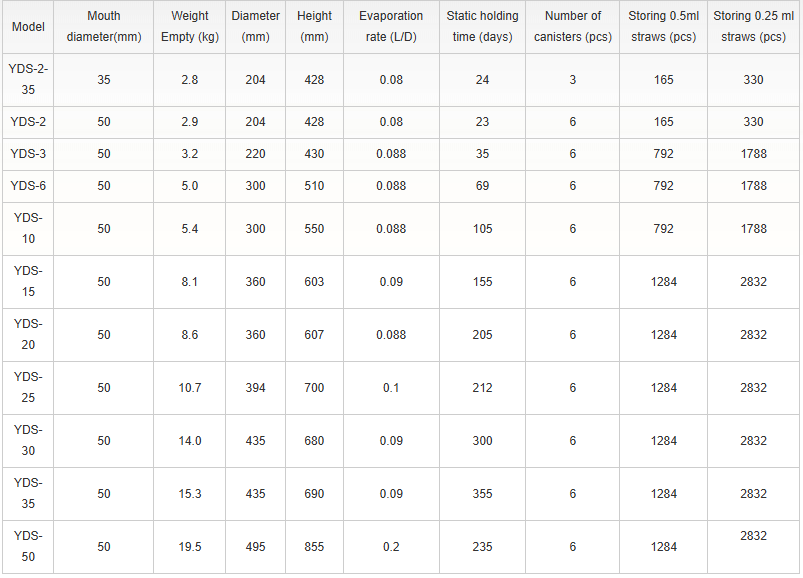Select the YDS-25 model cell
Screen dimensions: 803x578
pyautogui.click(x=28, y=388)
